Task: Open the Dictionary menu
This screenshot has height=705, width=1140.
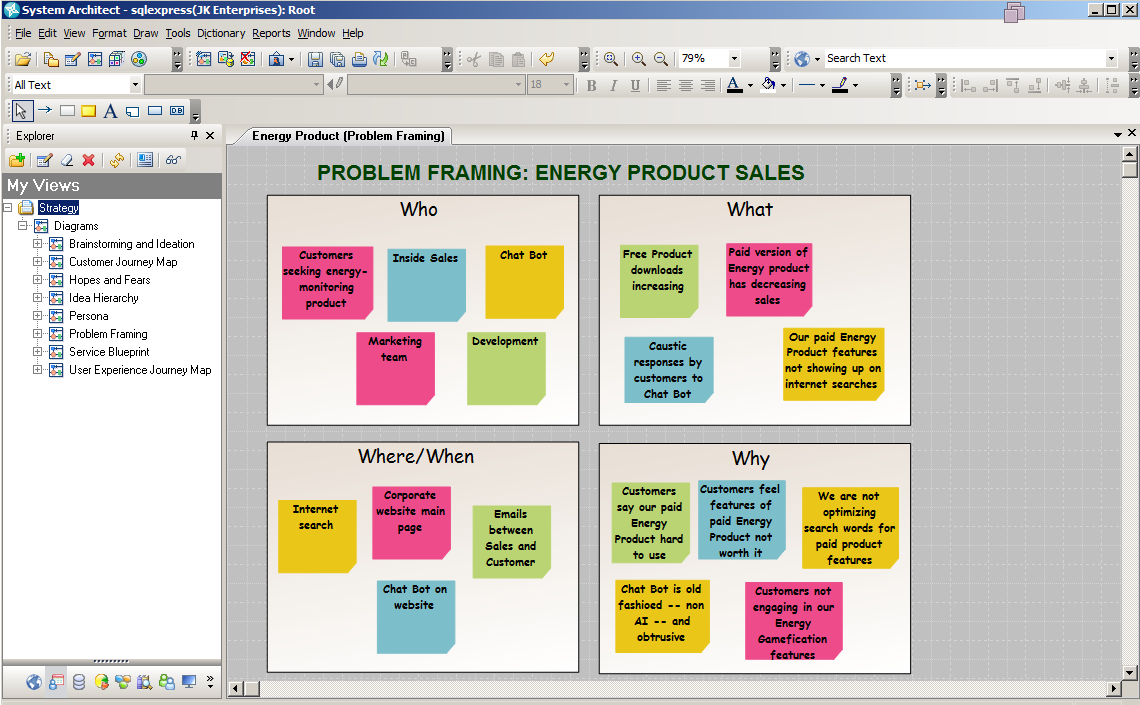Action: click(221, 33)
